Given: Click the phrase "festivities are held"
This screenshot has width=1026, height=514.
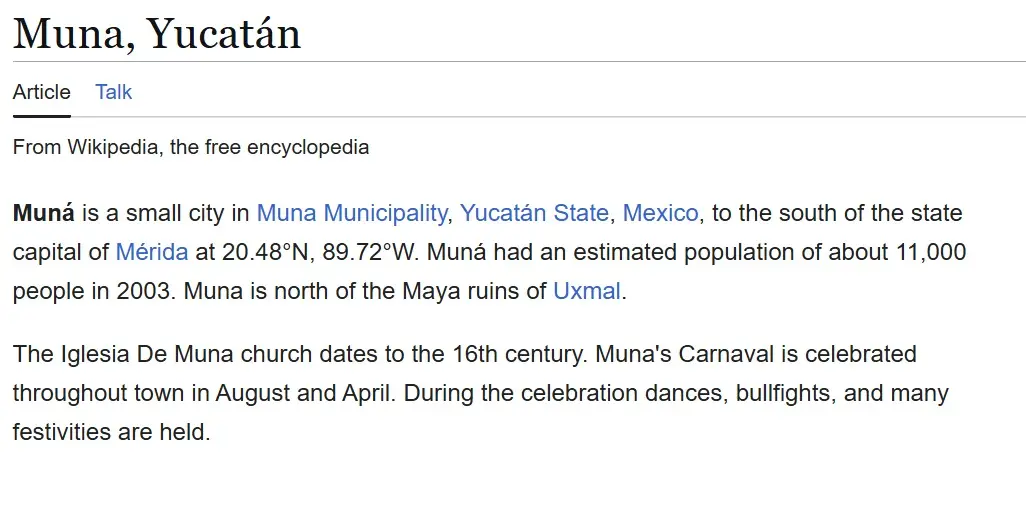Looking at the screenshot, I should point(111,433).
